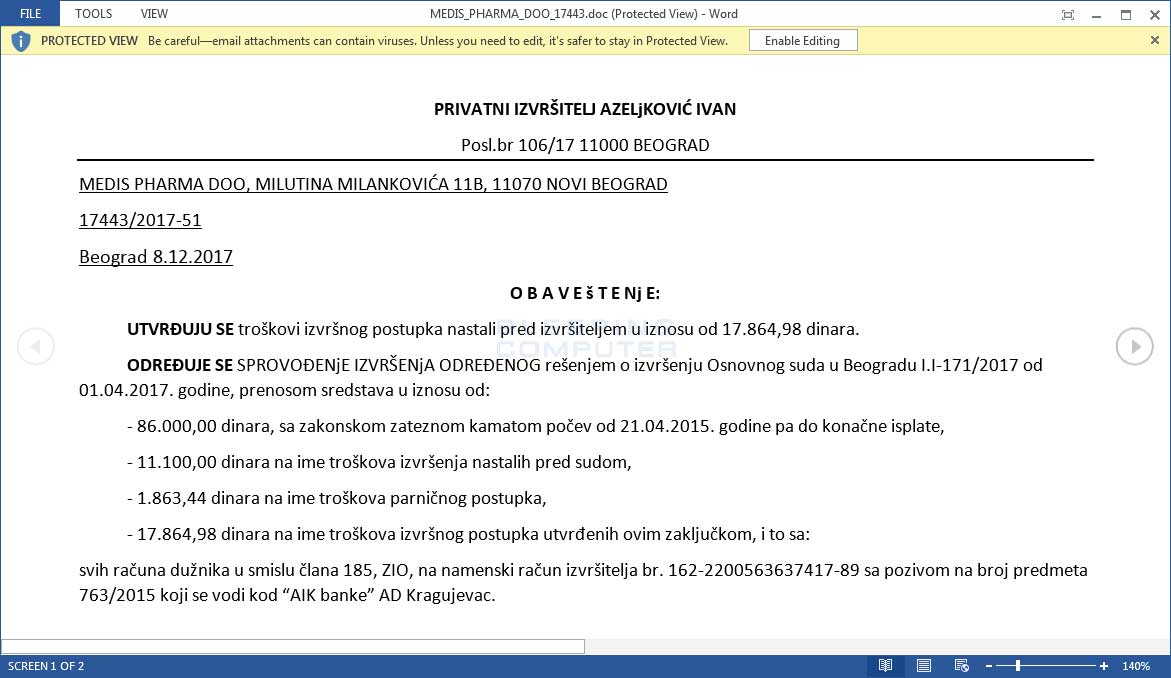Screen dimensions: 1171x678
Task: Zoom in using the plus icon
Action: point(1103,664)
